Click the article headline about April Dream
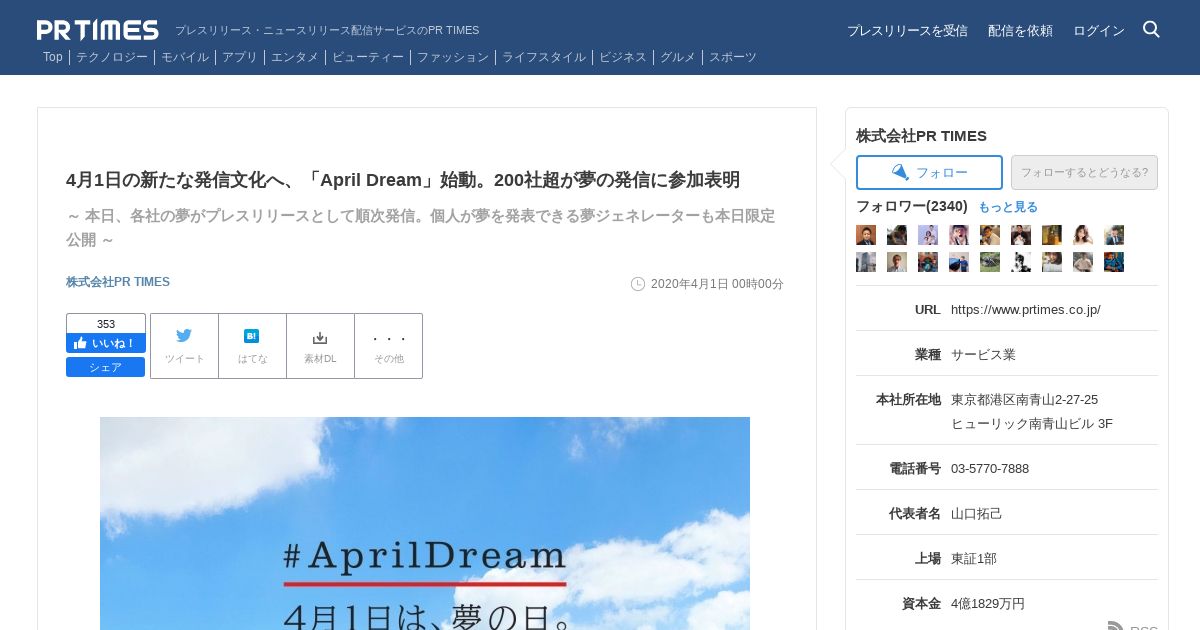Screen dimensions: 1200x630 [403, 180]
